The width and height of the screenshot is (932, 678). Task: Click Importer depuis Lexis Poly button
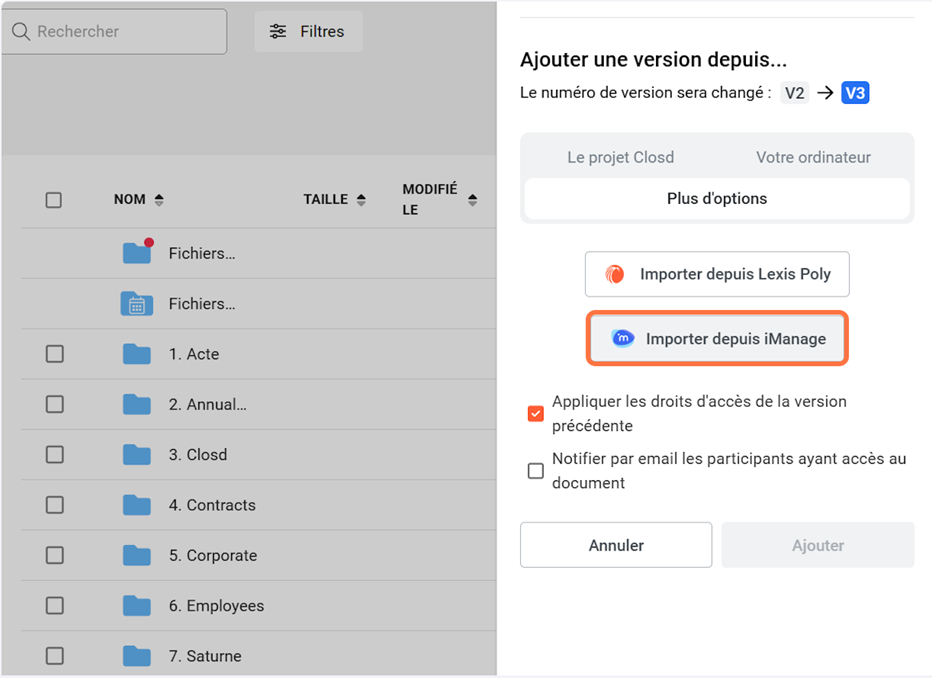717,274
